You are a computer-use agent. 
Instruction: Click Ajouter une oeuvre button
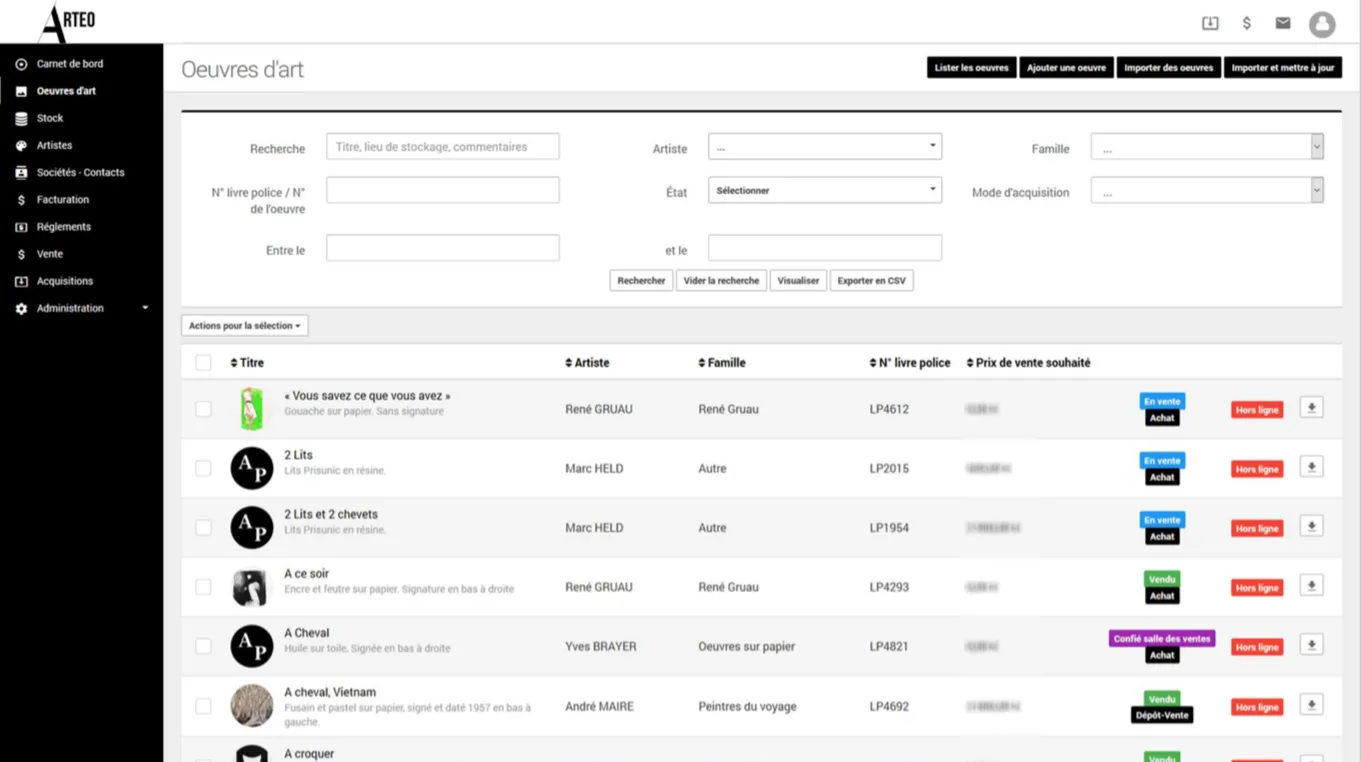(x=1066, y=68)
